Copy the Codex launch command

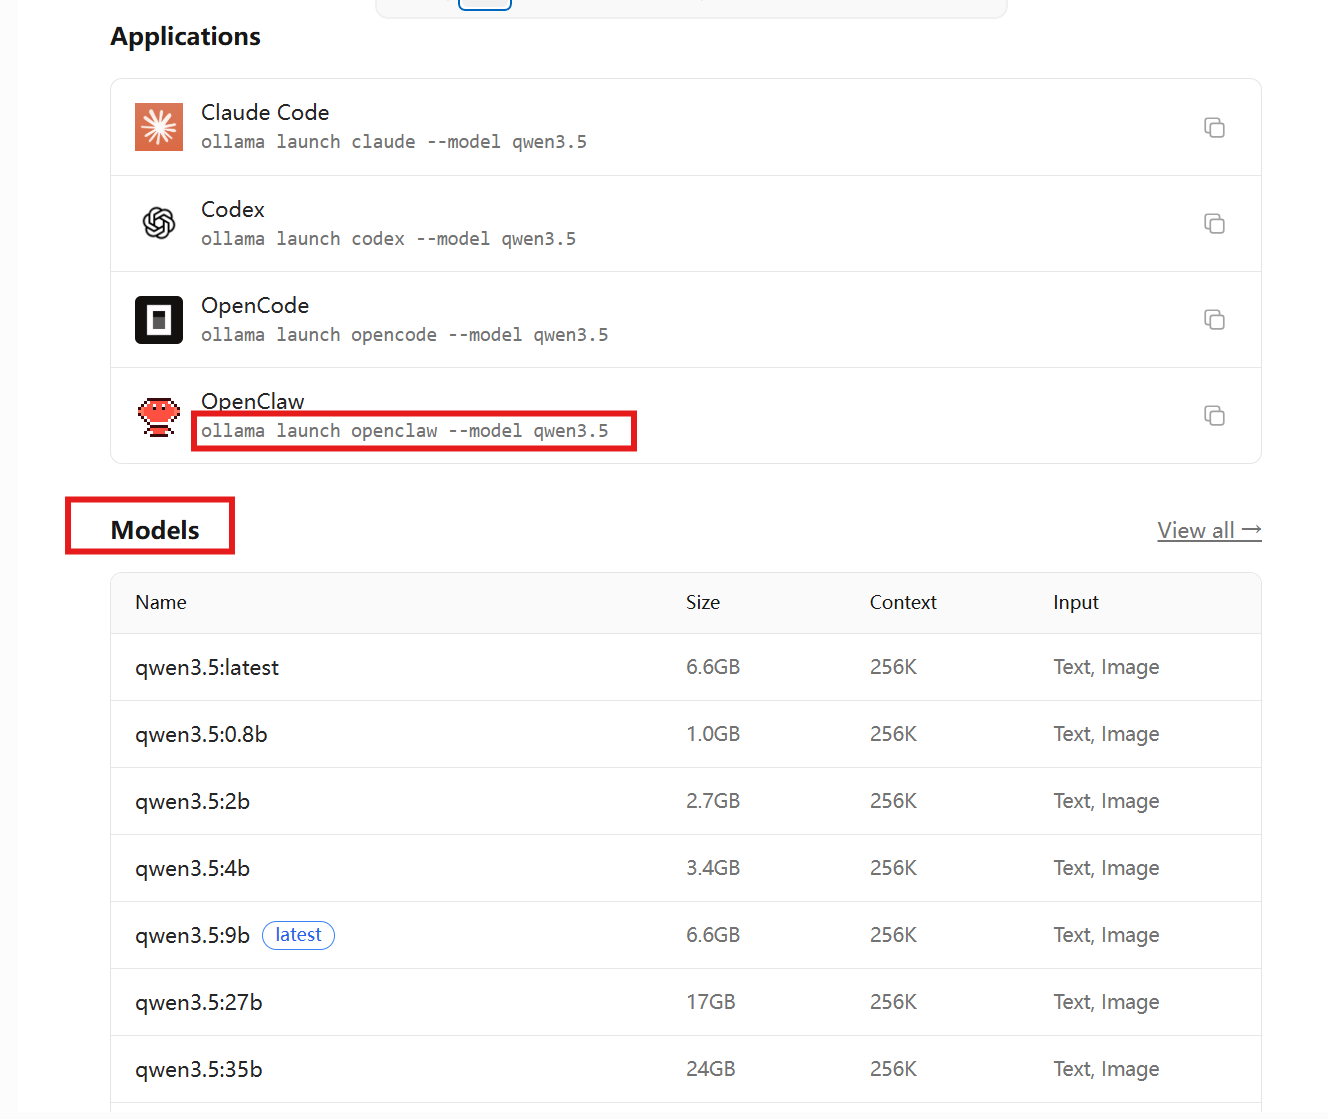tap(1214, 223)
